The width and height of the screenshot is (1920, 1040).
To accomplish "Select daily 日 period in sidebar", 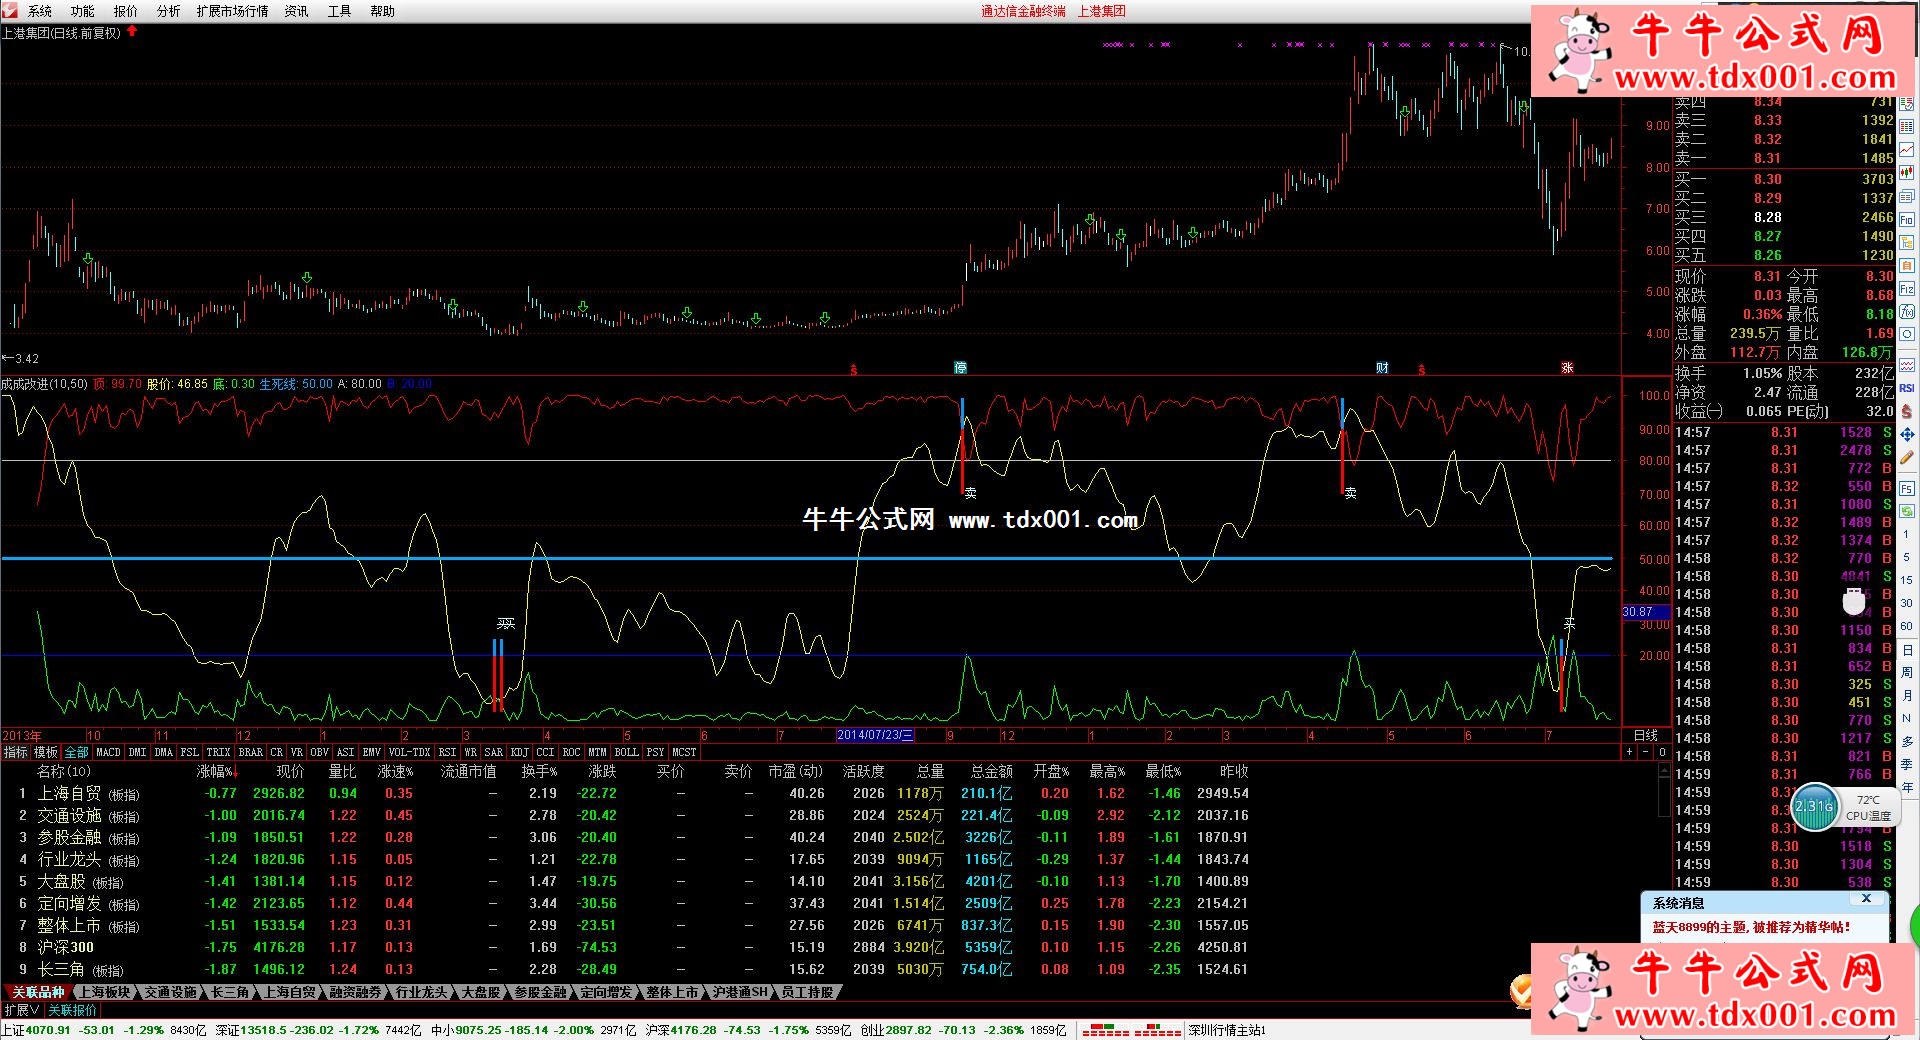I will [x=1907, y=650].
